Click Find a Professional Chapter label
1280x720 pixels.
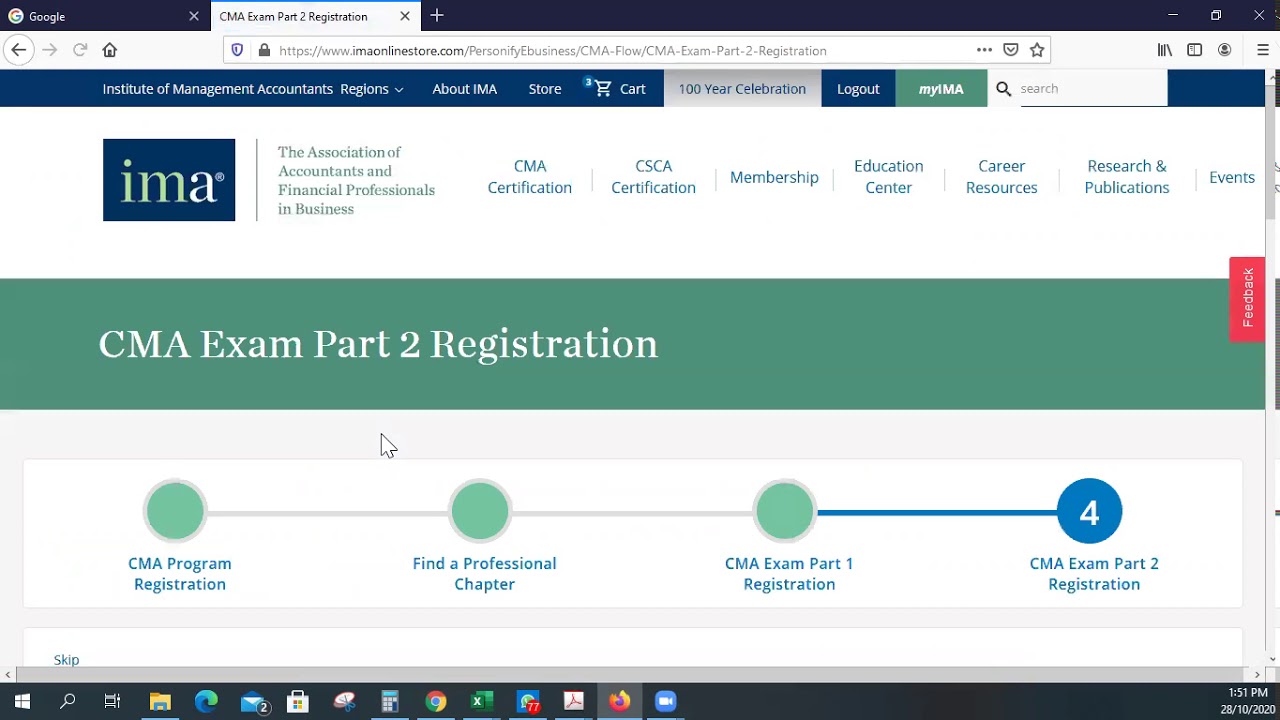pos(484,574)
